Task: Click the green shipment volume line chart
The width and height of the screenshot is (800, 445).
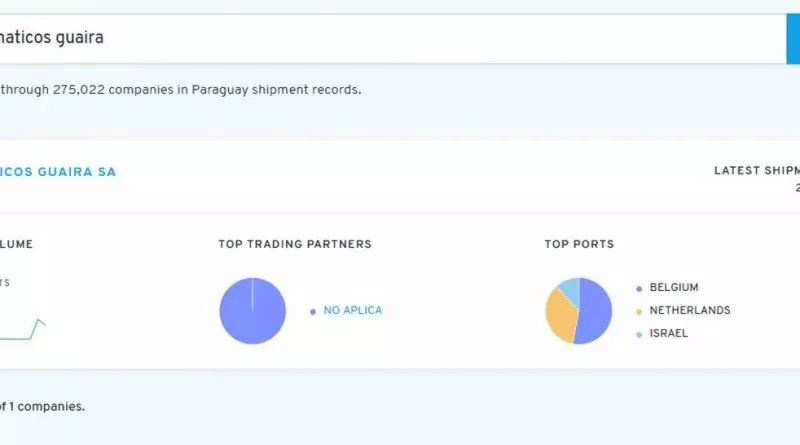Action: [30, 332]
